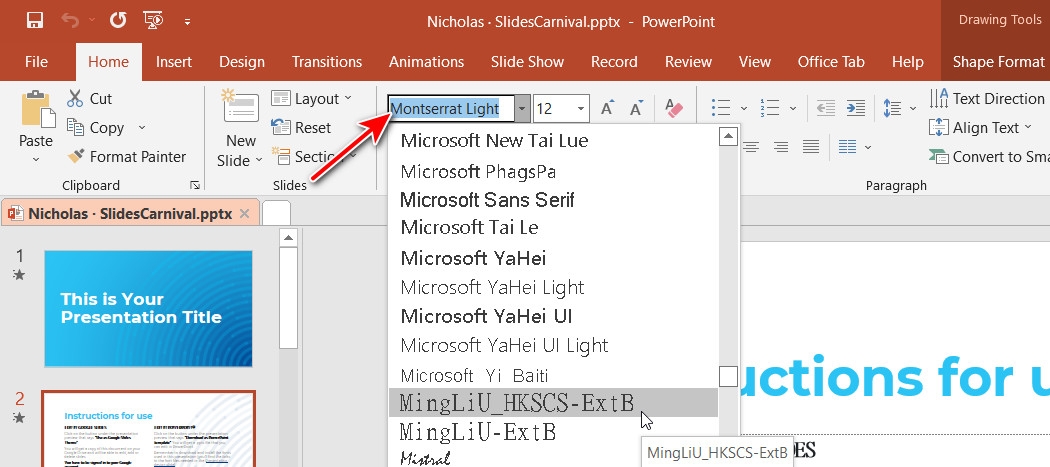The height and width of the screenshot is (467, 1050).
Task: Click the font list scroll-up arrow
Action: 728,137
